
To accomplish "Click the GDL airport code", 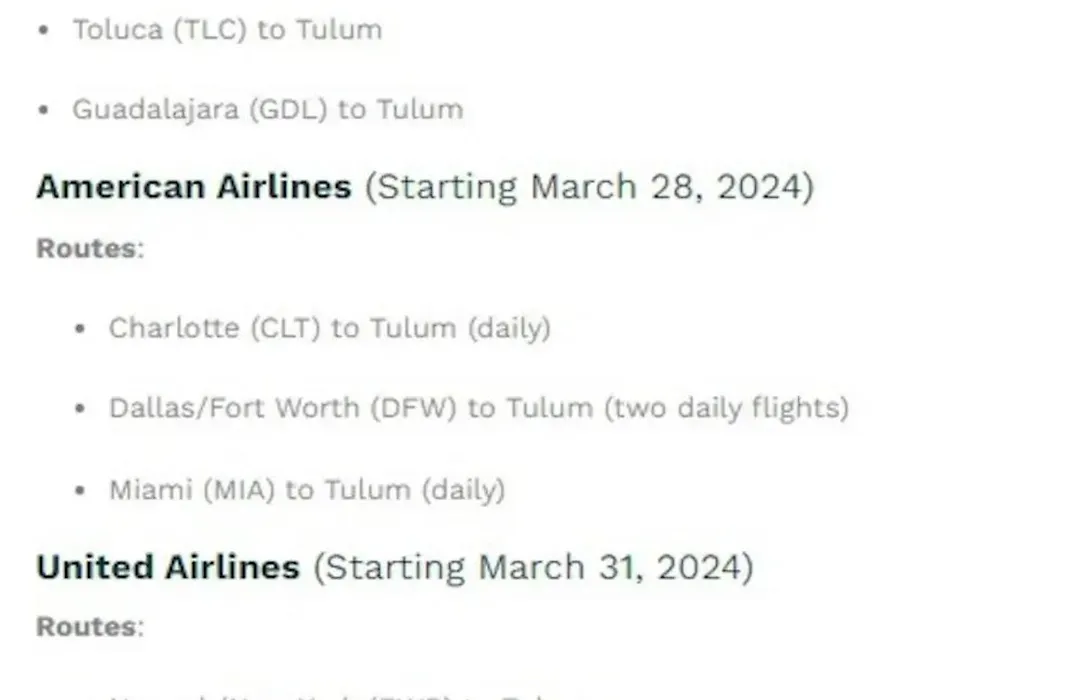I will point(288,110).
